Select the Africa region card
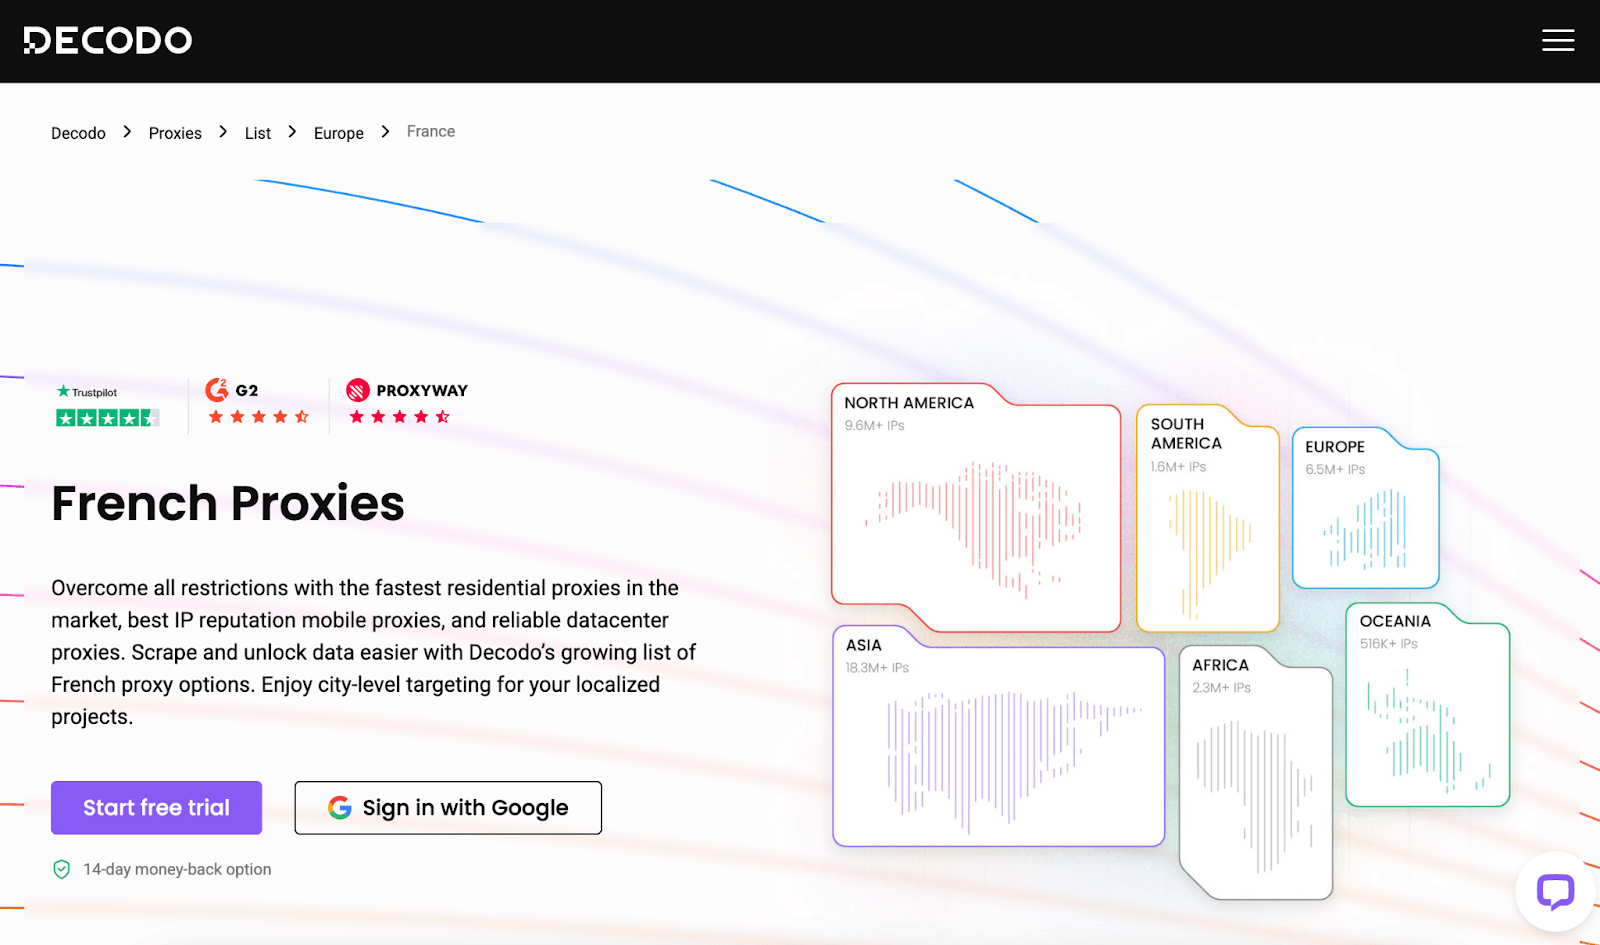Screen dimensions: 1600x945 pyautogui.click(x=1256, y=772)
